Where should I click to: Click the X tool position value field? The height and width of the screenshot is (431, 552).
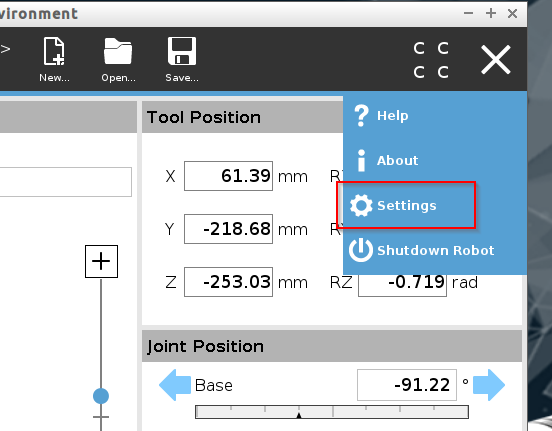228,176
